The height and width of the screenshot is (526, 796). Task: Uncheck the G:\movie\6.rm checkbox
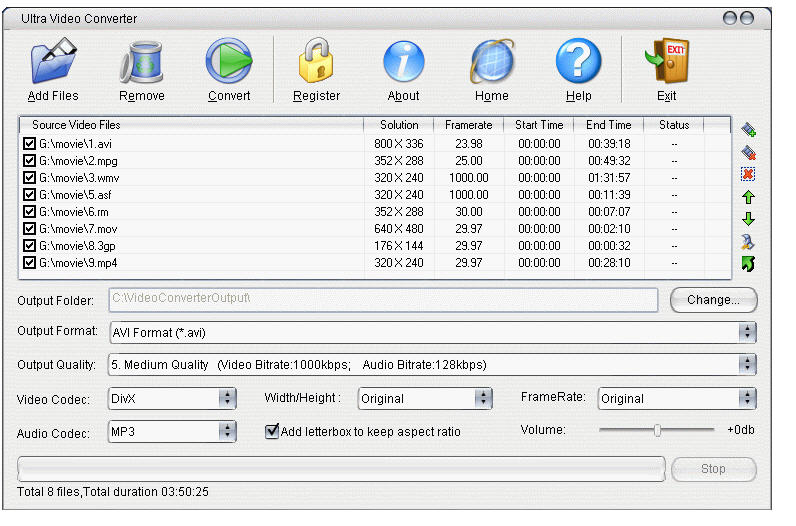click(x=29, y=212)
